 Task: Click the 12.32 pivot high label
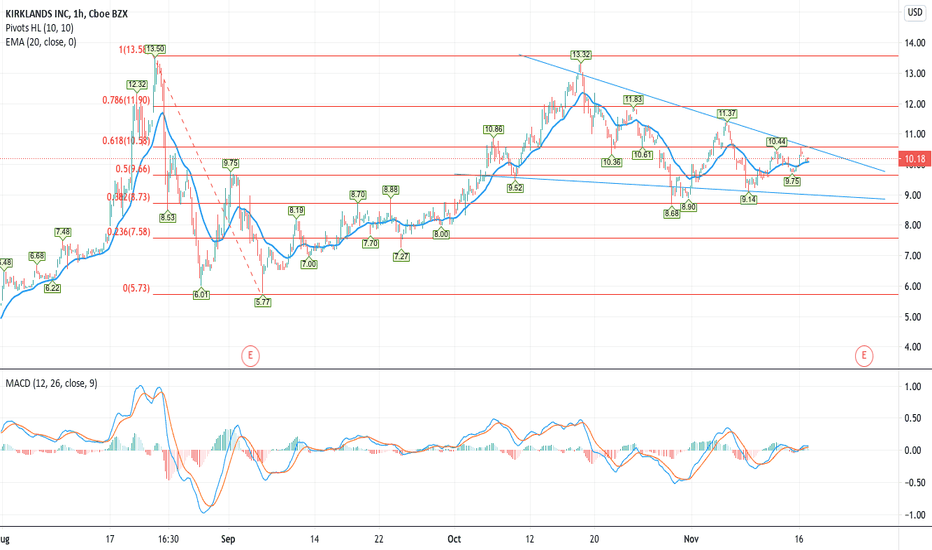[137, 84]
